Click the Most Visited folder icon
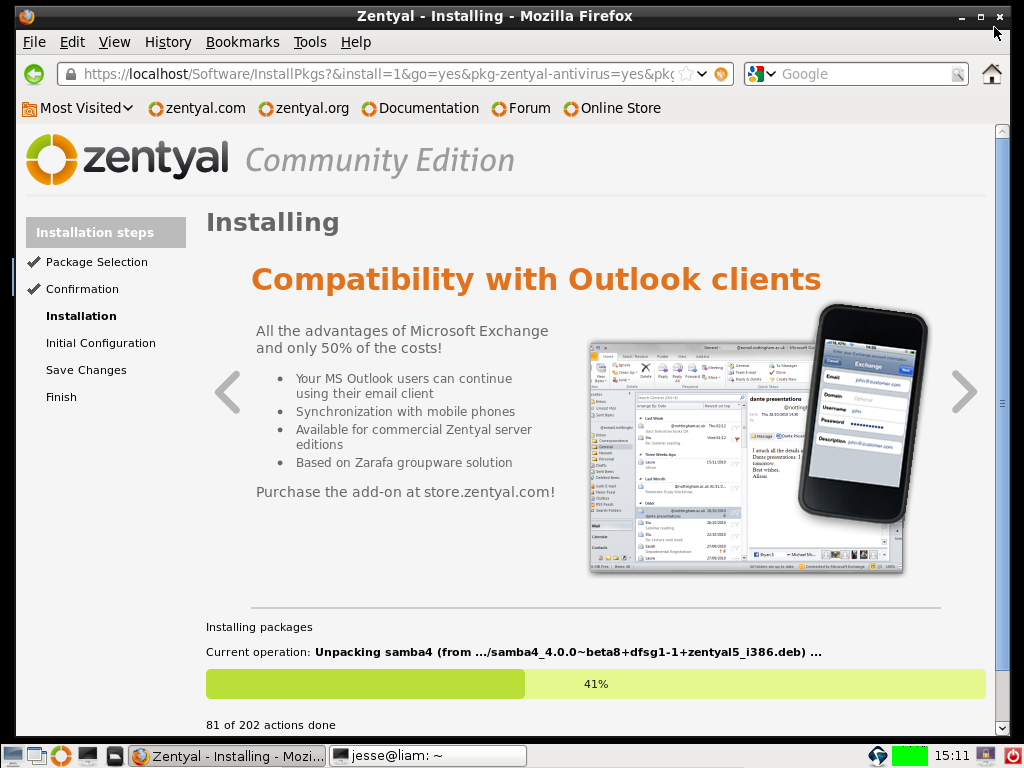 29,109
